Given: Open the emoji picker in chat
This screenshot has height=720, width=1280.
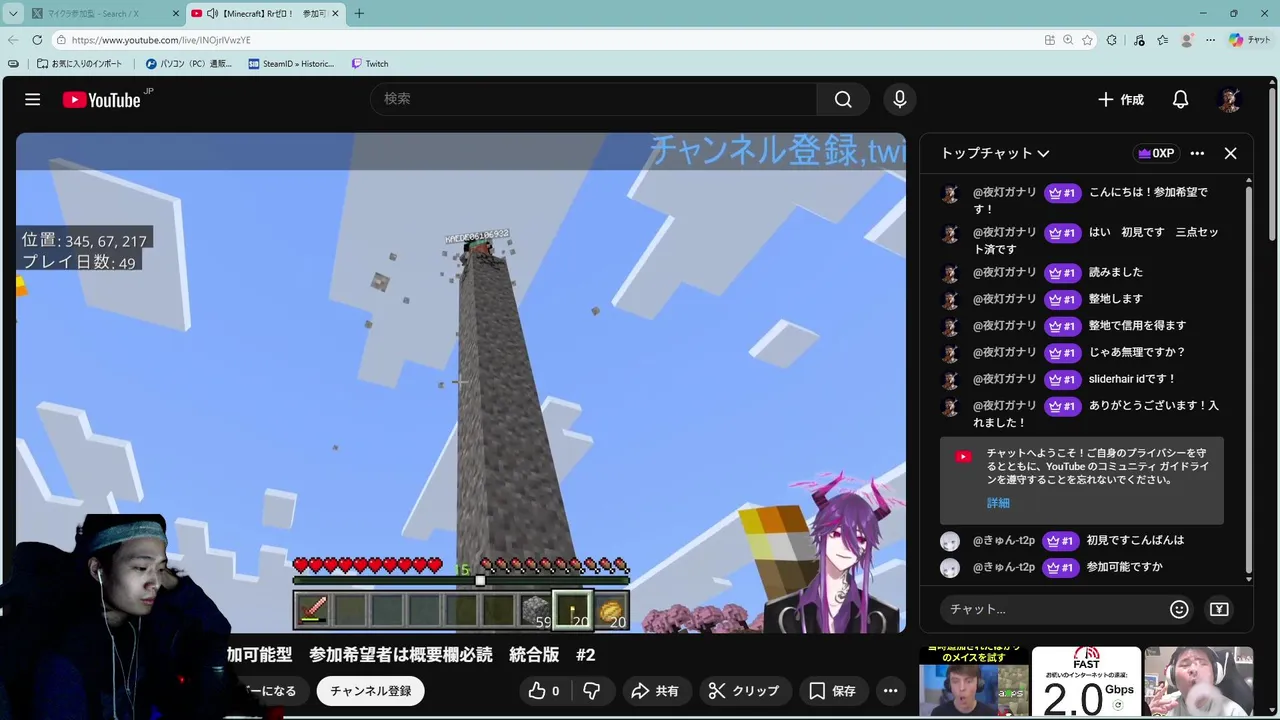Looking at the screenshot, I should 1180,609.
